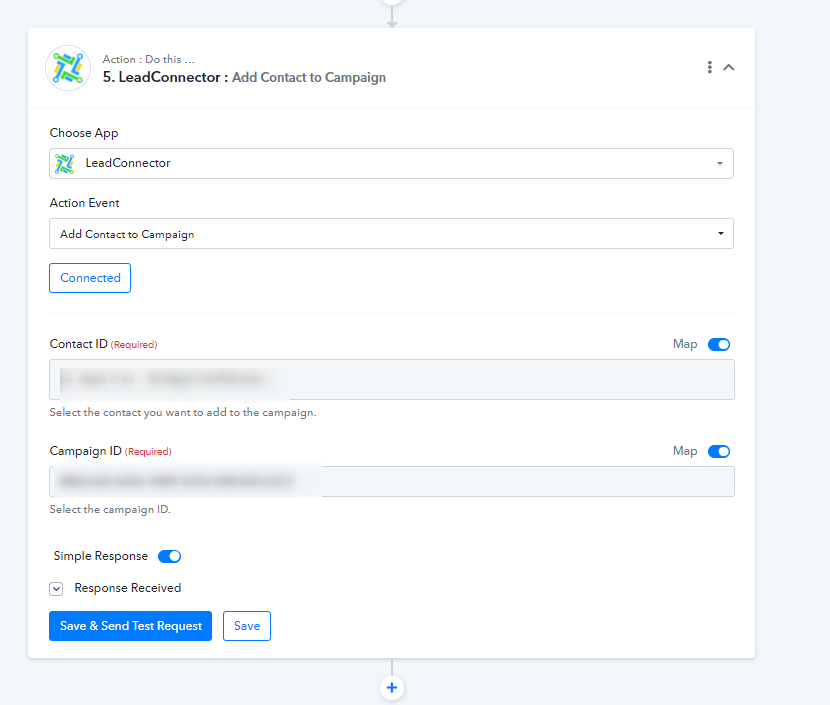Click the Save button
The height and width of the screenshot is (705, 830).
click(247, 626)
